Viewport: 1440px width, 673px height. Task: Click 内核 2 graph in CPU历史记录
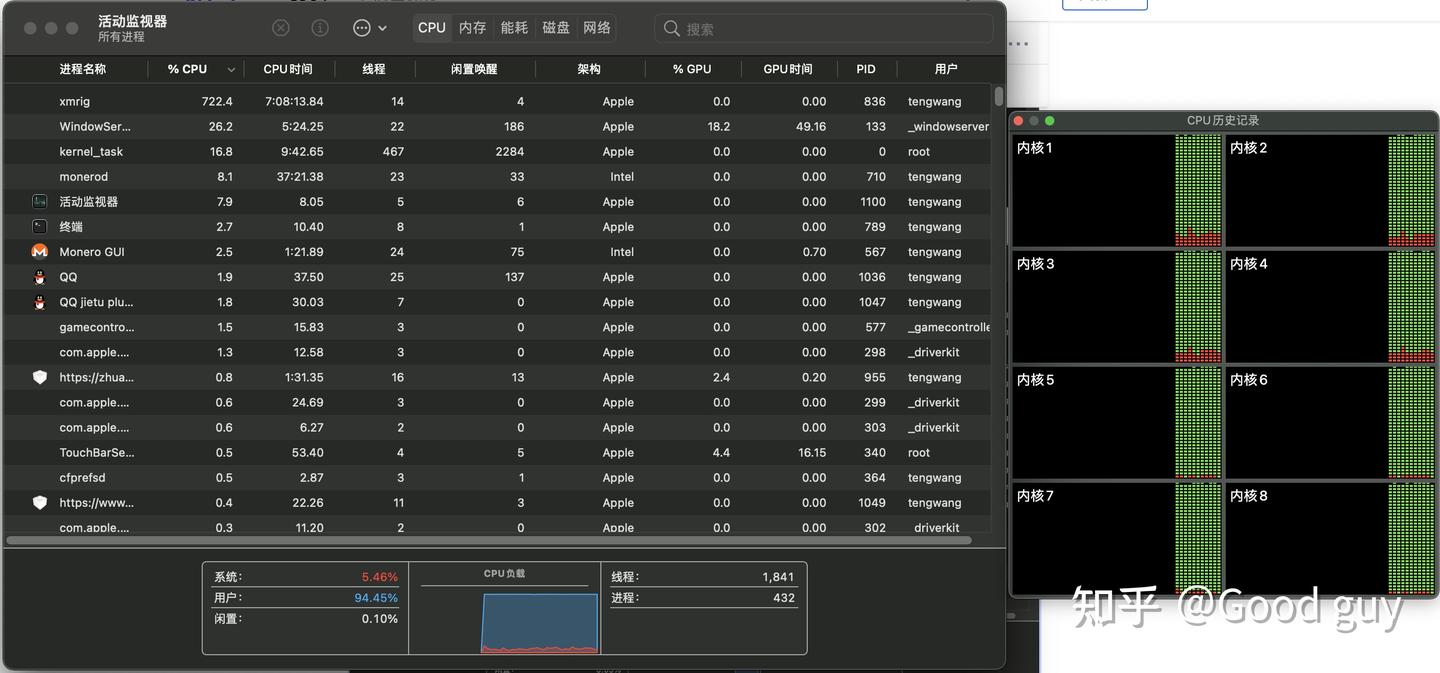pyautogui.click(x=1331, y=190)
